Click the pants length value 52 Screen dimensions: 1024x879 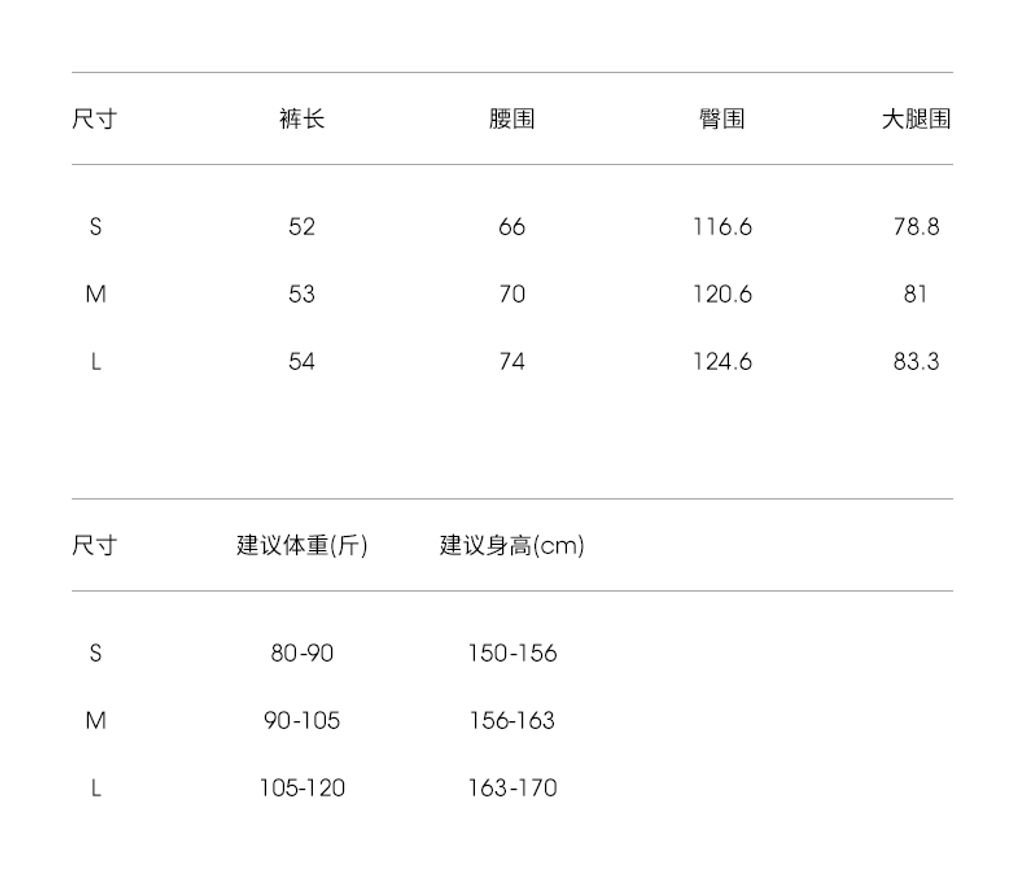click(x=302, y=227)
